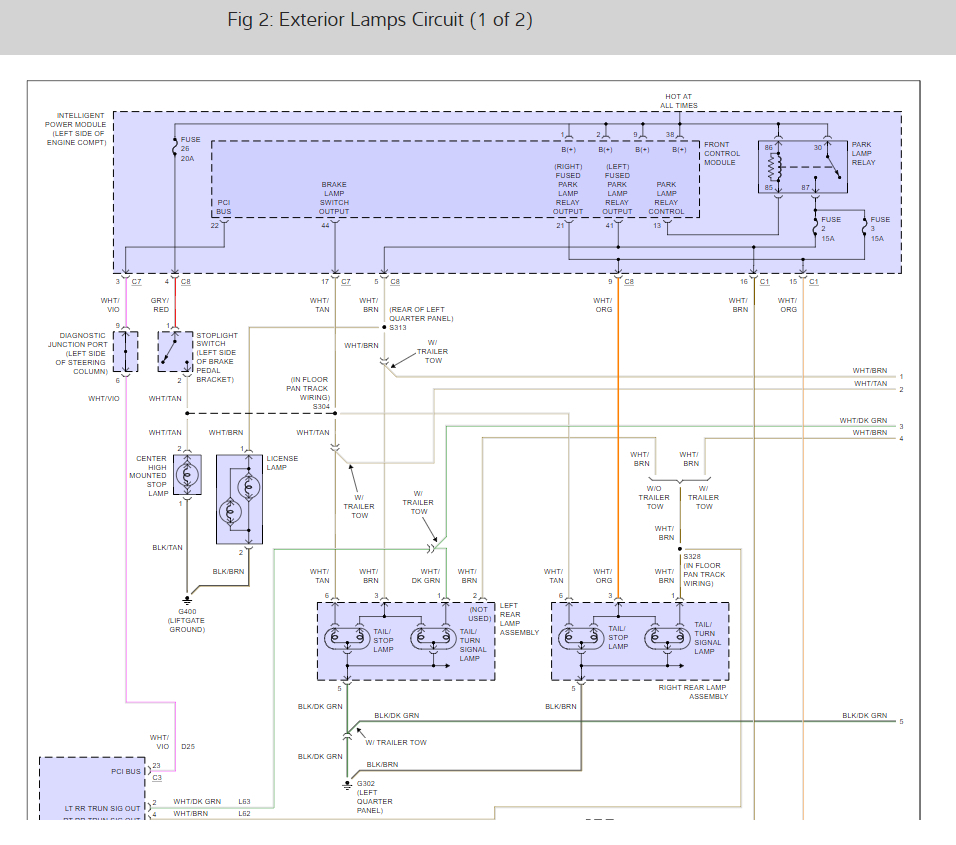956x845 pixels.
Task: Click the right tail/turn signal lamp bulb symbol
Action: pyautogui.click(x=667, y=638)
